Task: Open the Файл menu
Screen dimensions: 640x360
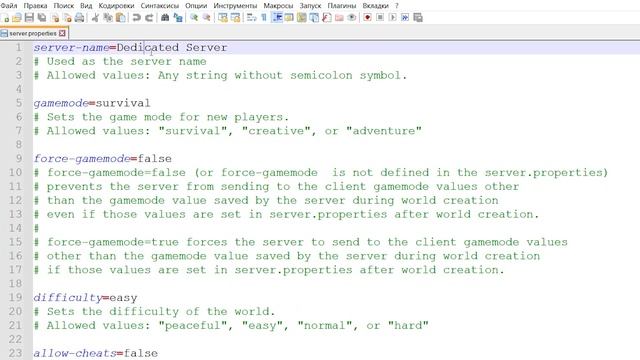Action: pyautogui.click(x=9, y=6)
